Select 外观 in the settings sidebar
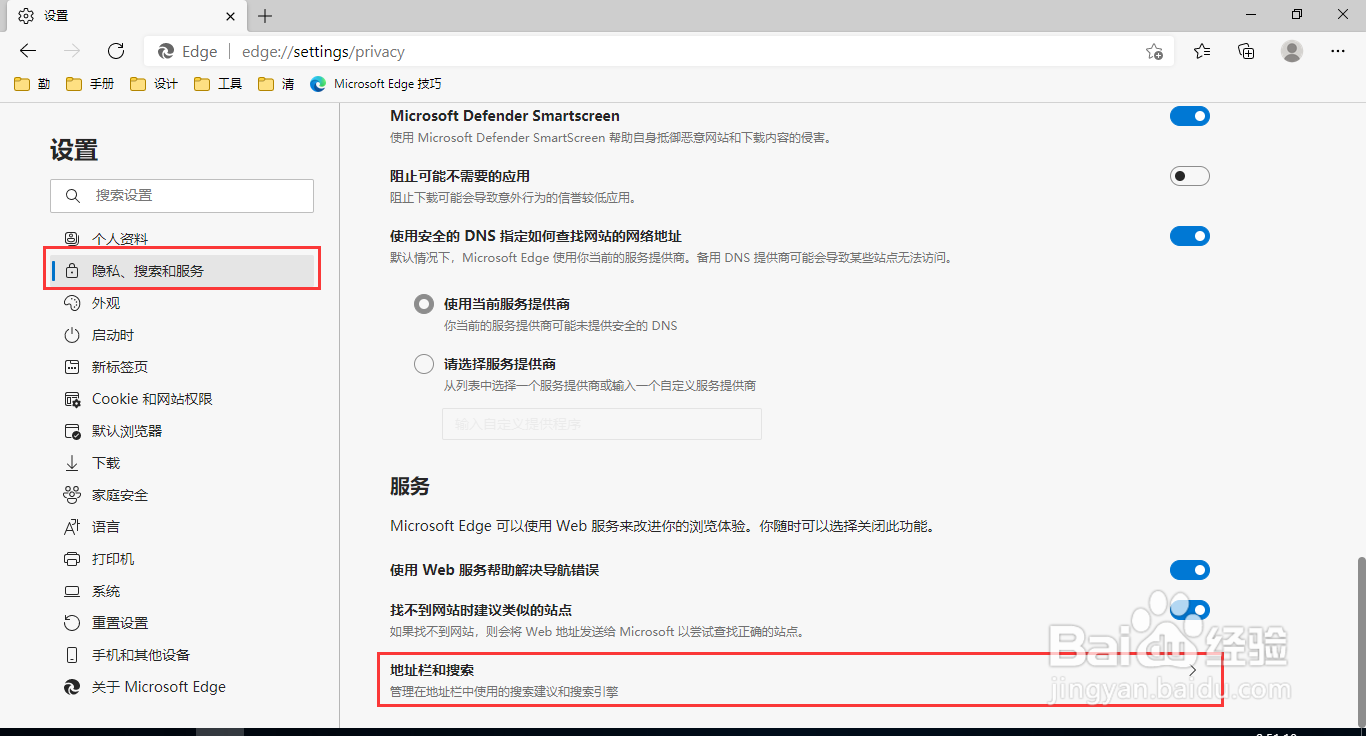1366x736 pixels. coord(104,302)
